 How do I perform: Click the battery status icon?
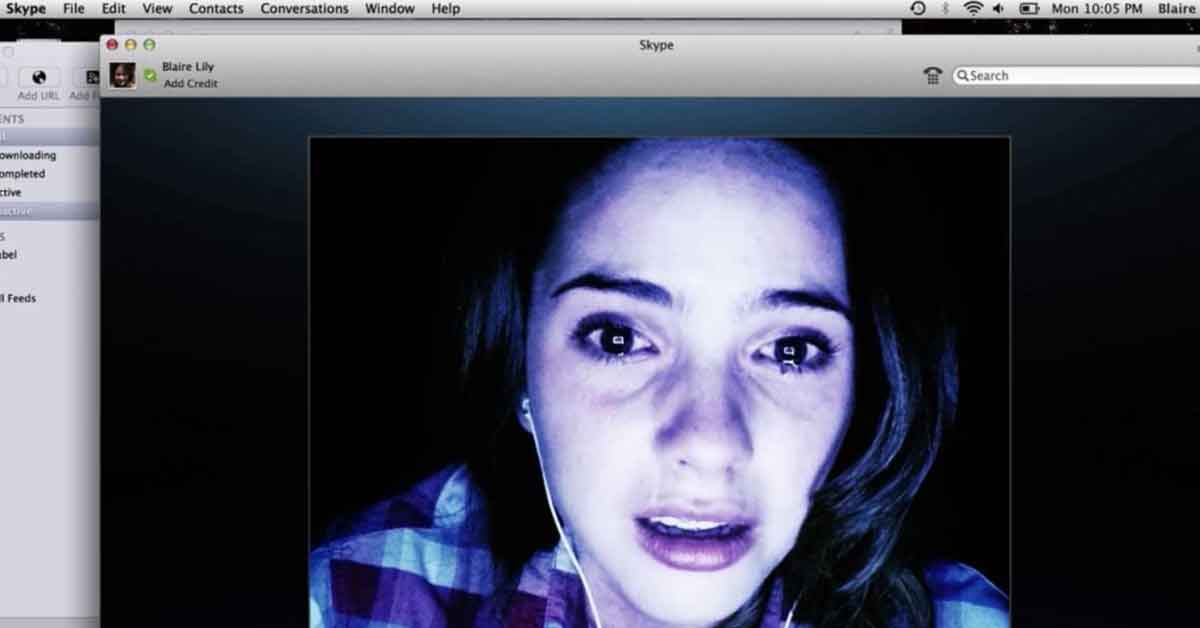point(1028,8)
